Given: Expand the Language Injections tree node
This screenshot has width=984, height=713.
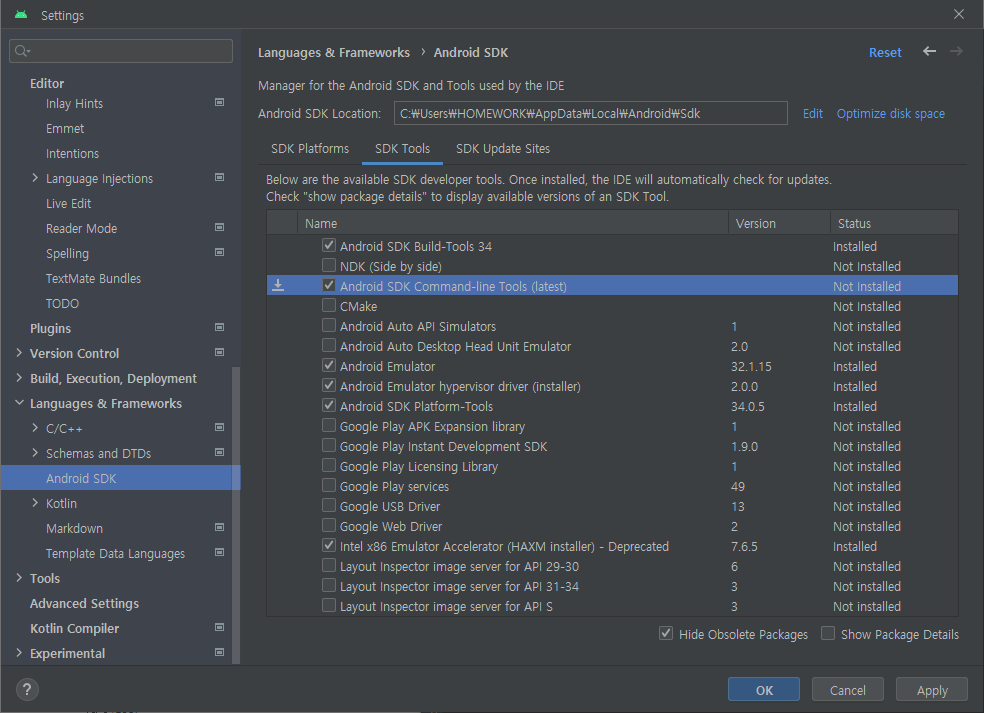Looking at the screenshot, I should click(35, 178).
